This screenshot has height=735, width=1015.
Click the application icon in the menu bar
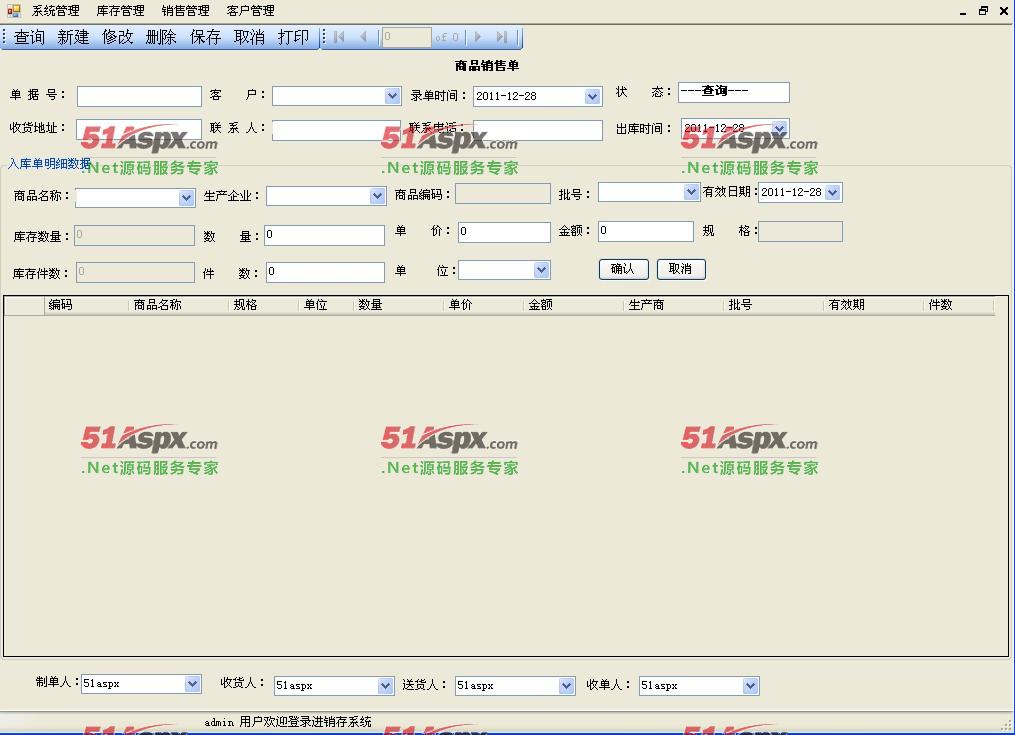click(x=14, y=10)
